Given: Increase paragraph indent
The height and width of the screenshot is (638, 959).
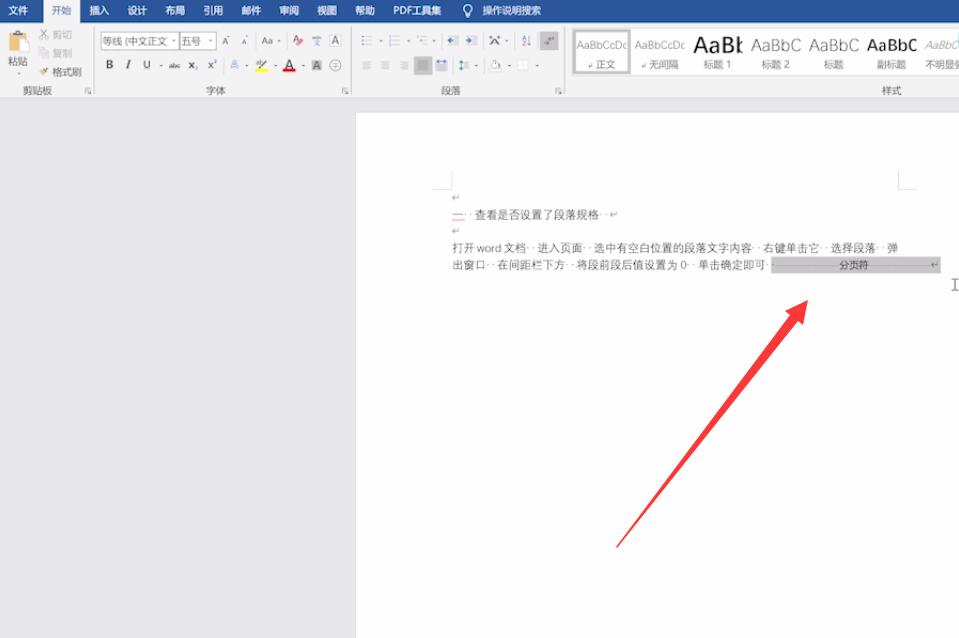Looking at the screenshot, I should coord(471,41).
